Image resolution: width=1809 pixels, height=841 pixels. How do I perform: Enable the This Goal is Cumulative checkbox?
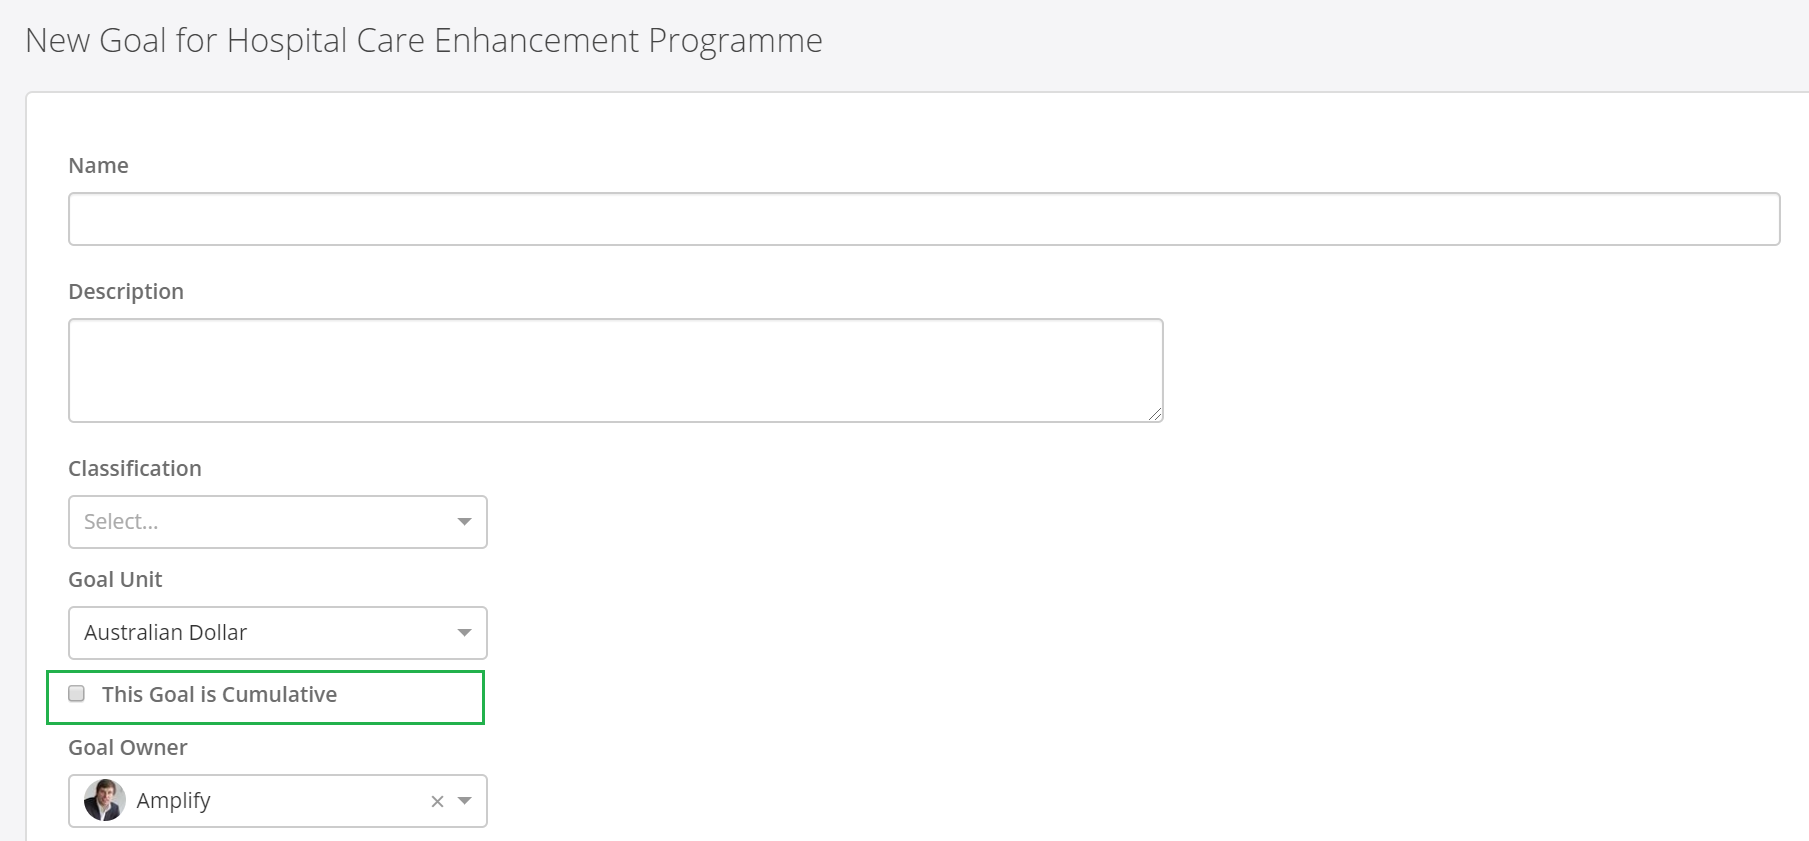point(77,694)
